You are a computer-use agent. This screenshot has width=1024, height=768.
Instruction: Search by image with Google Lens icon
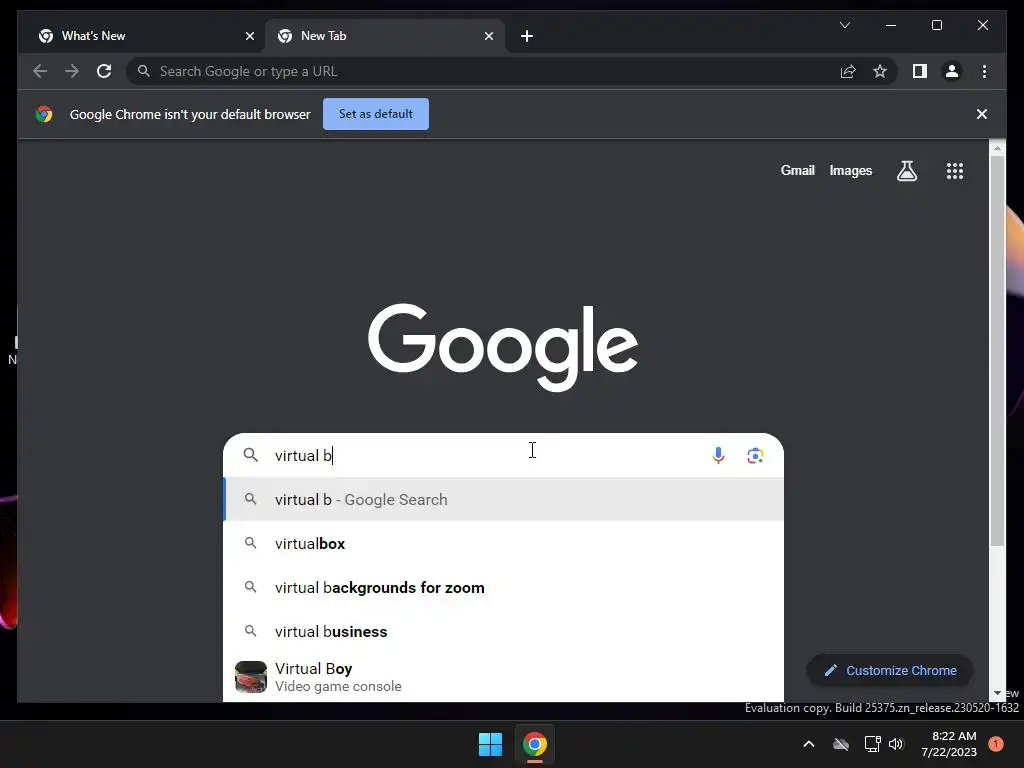pyautogui.click(x=755, y=455)
